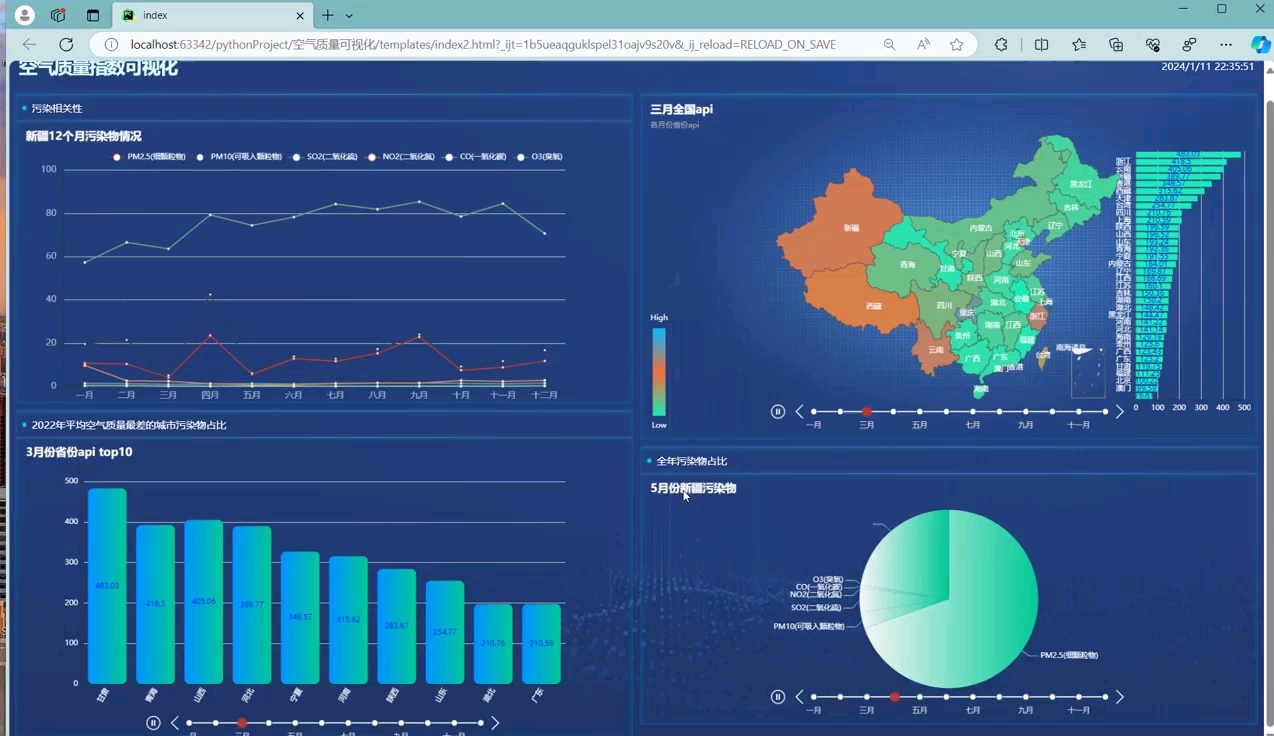This screenshot has height=736, width=1274.
Task: Open browser essentials heart icon
Action: [1153, 44]
